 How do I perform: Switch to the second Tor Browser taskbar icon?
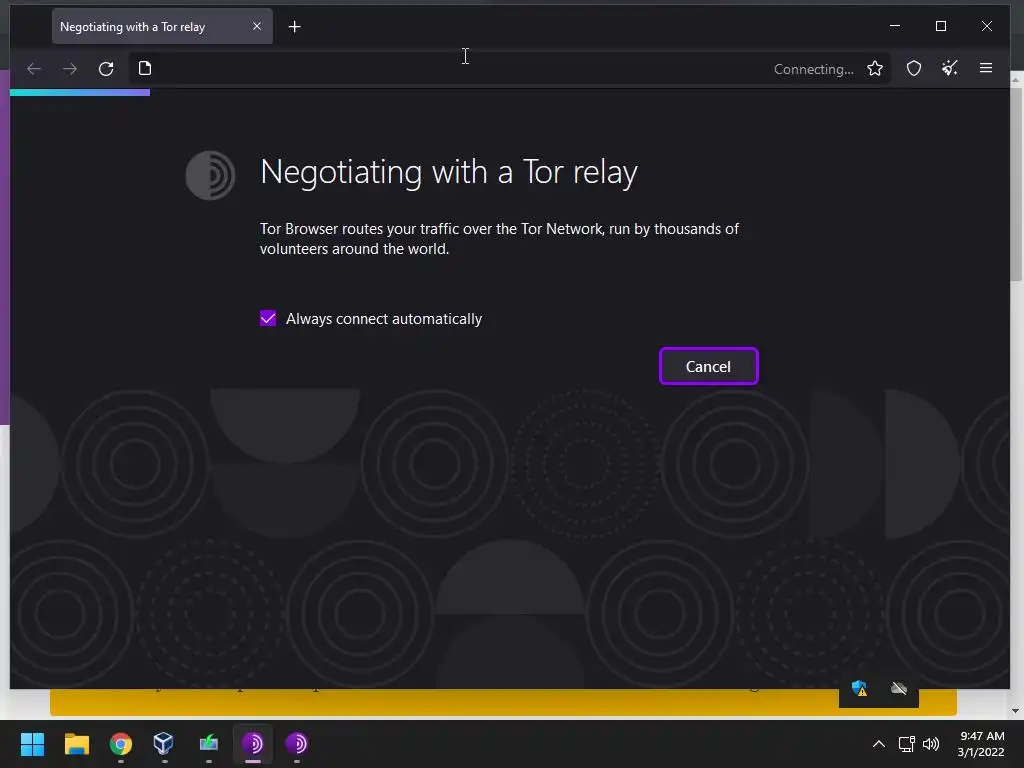(x=296, y=744)
